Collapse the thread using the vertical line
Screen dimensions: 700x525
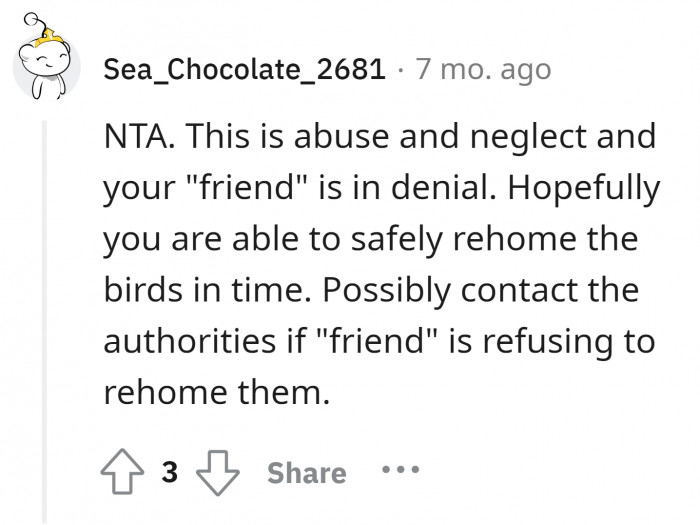pyautogui.click(x=43, y=320)
